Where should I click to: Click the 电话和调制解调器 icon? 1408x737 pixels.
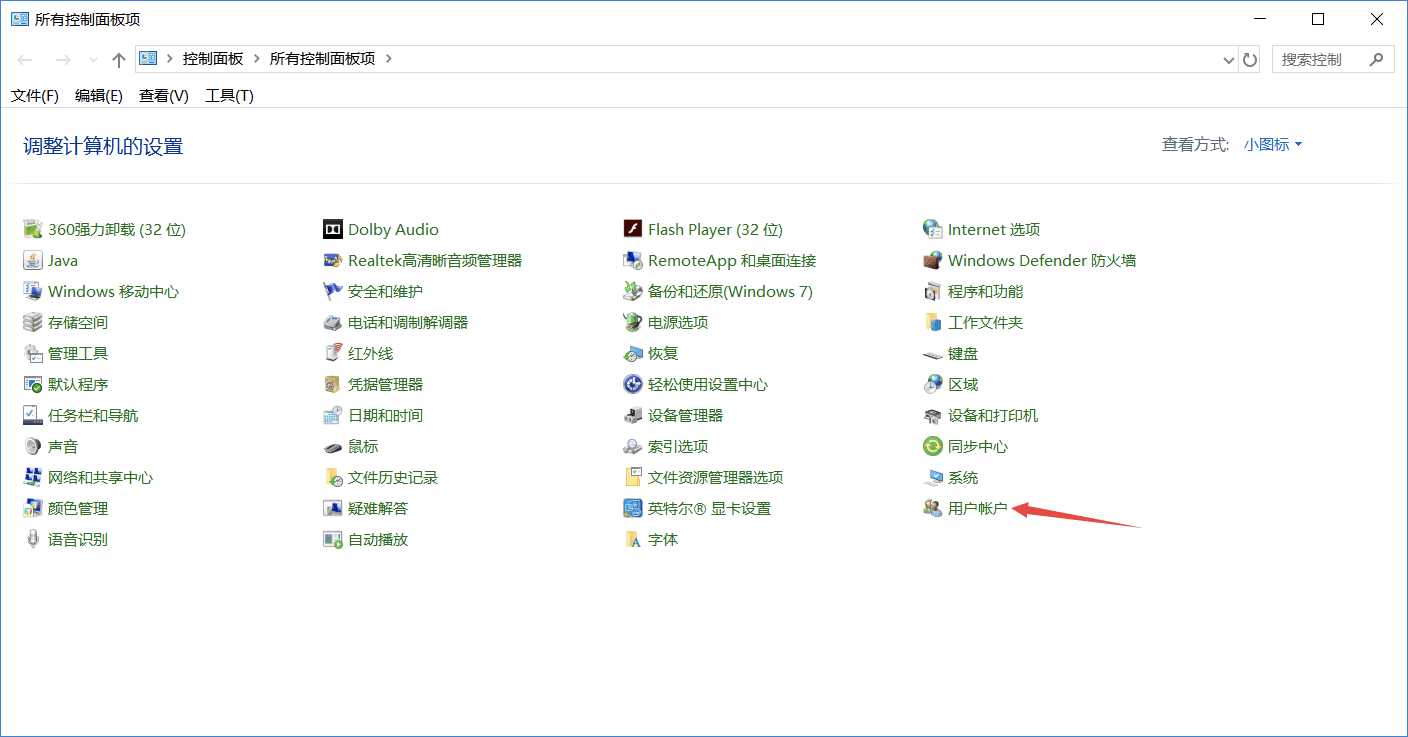click(333, 322)
